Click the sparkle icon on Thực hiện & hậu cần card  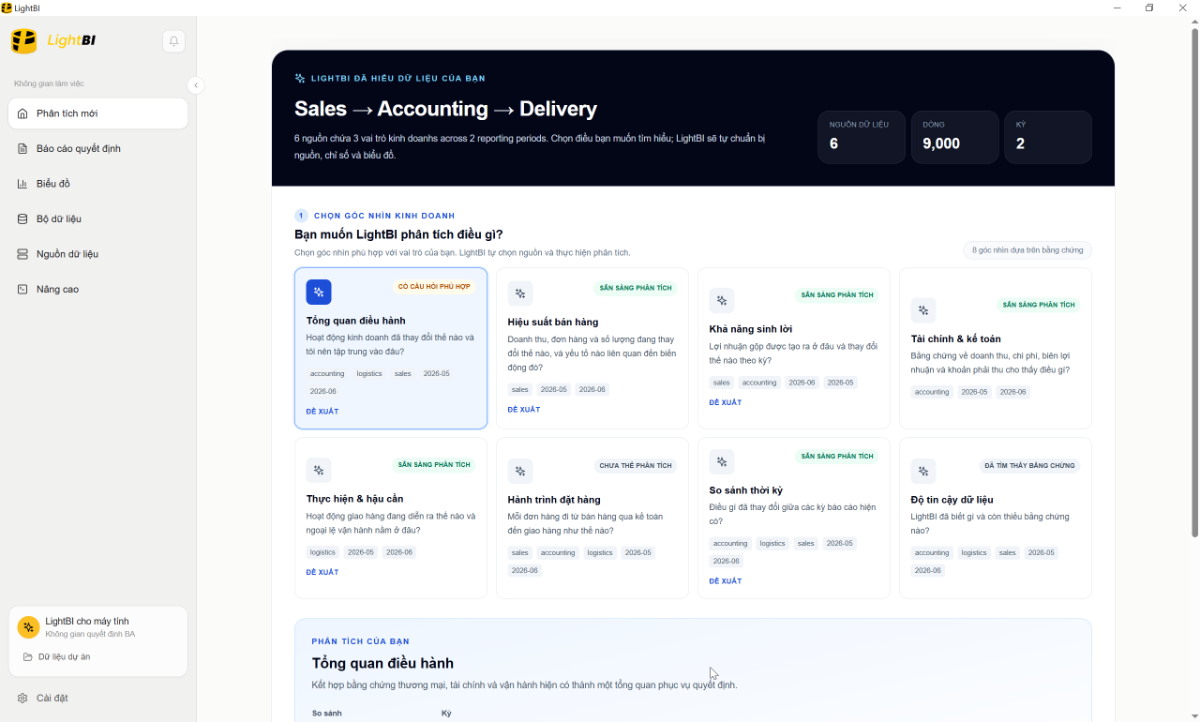318,470
